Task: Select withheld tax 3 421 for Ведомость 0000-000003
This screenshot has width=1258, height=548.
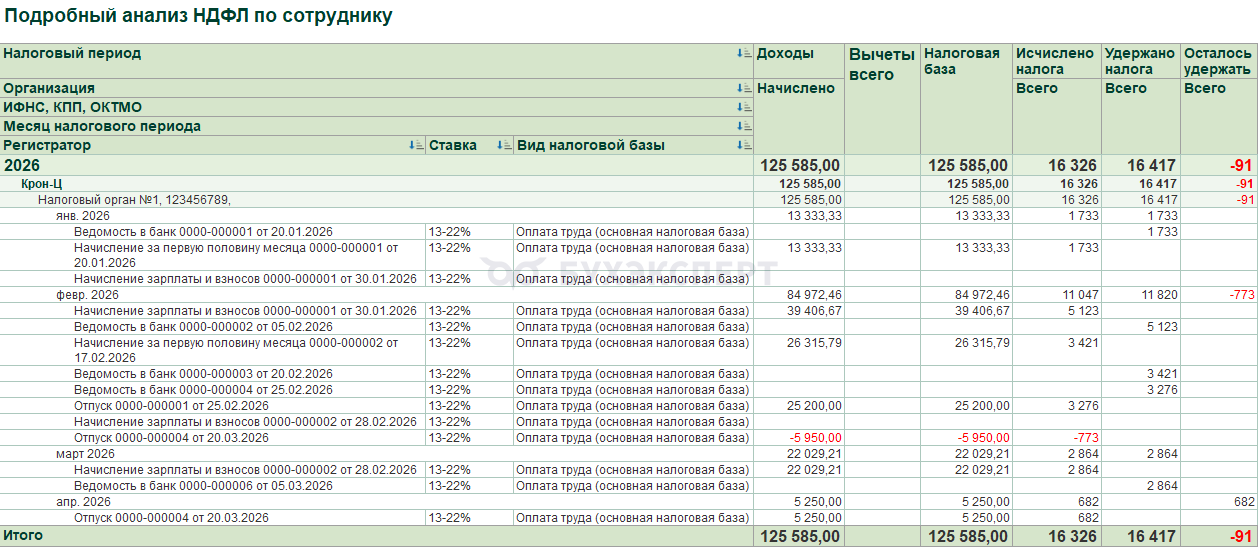Action: (1162, 374)
